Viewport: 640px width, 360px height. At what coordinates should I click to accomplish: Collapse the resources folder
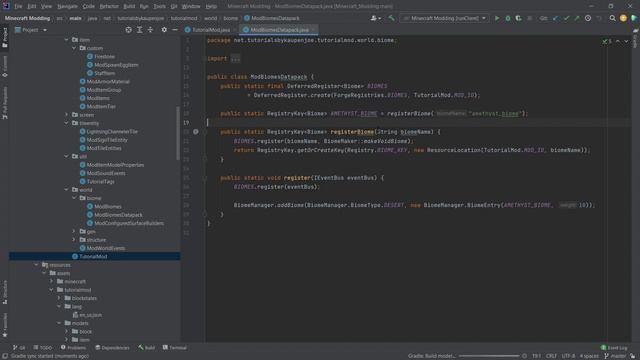coord(36,265)
